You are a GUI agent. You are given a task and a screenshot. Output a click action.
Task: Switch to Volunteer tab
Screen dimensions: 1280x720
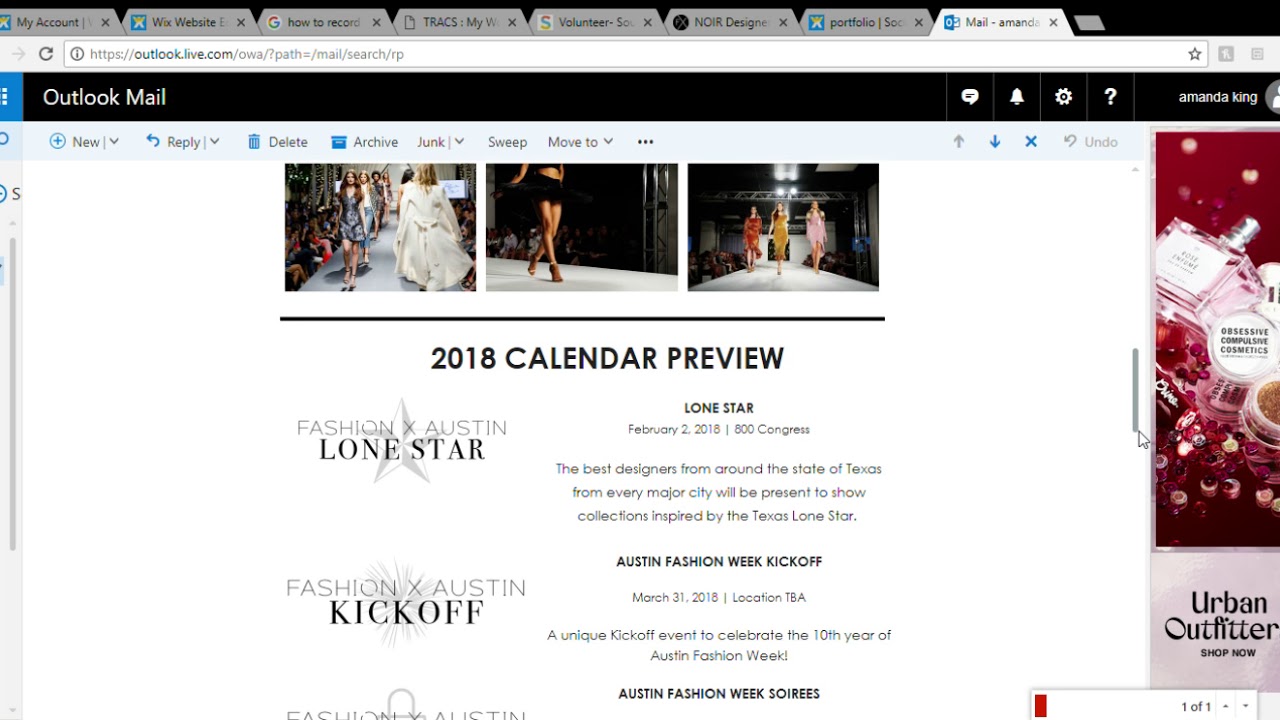594,22
